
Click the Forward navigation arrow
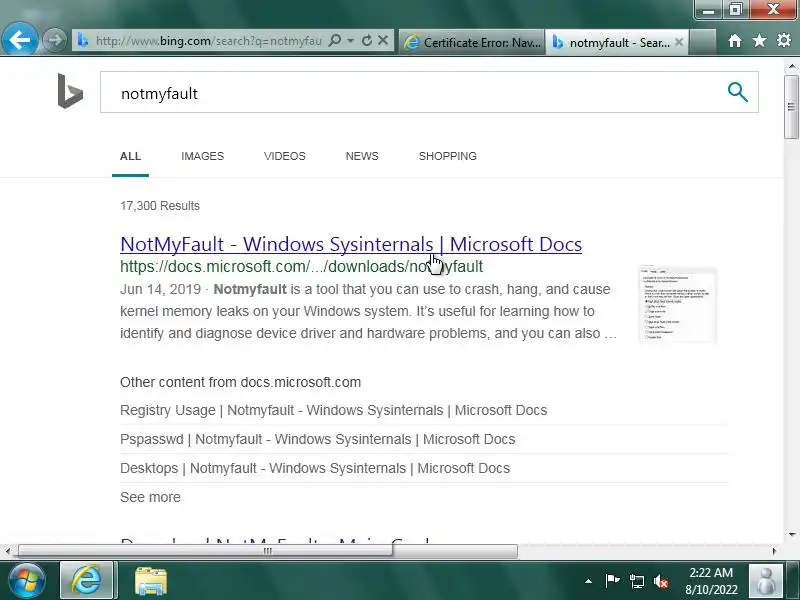pos(54,40)
